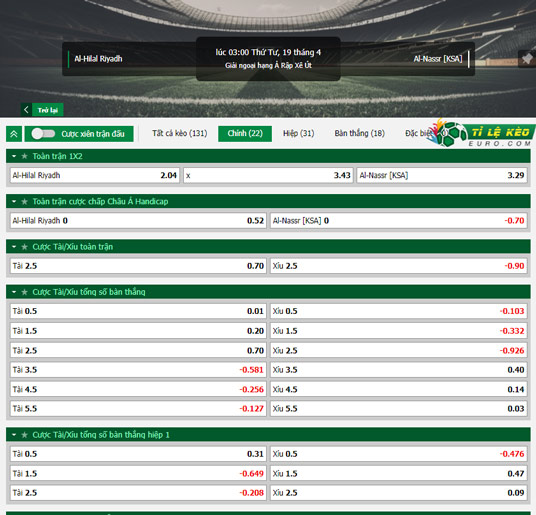Collapse the Tài/Xỉu tổng số bàn thắng section
This screenshot has height=515, width=536.
[14, 292]
